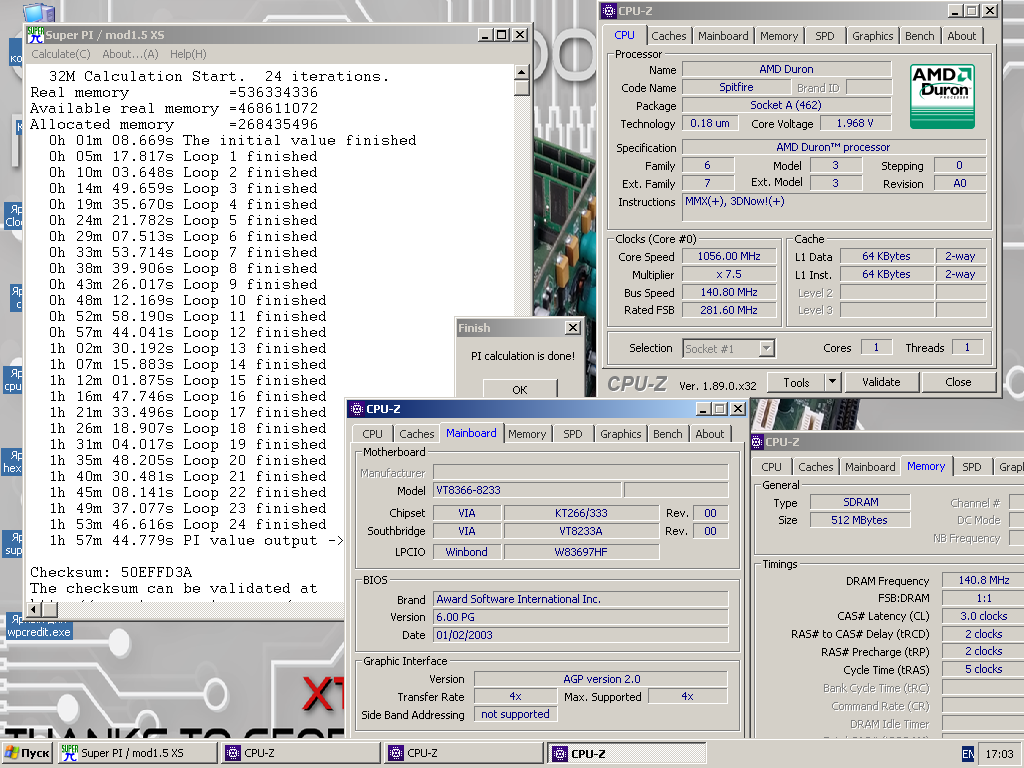Click Rated FSB value 281.60 MHz
The image size is (1024, 768).
point(729,310)
